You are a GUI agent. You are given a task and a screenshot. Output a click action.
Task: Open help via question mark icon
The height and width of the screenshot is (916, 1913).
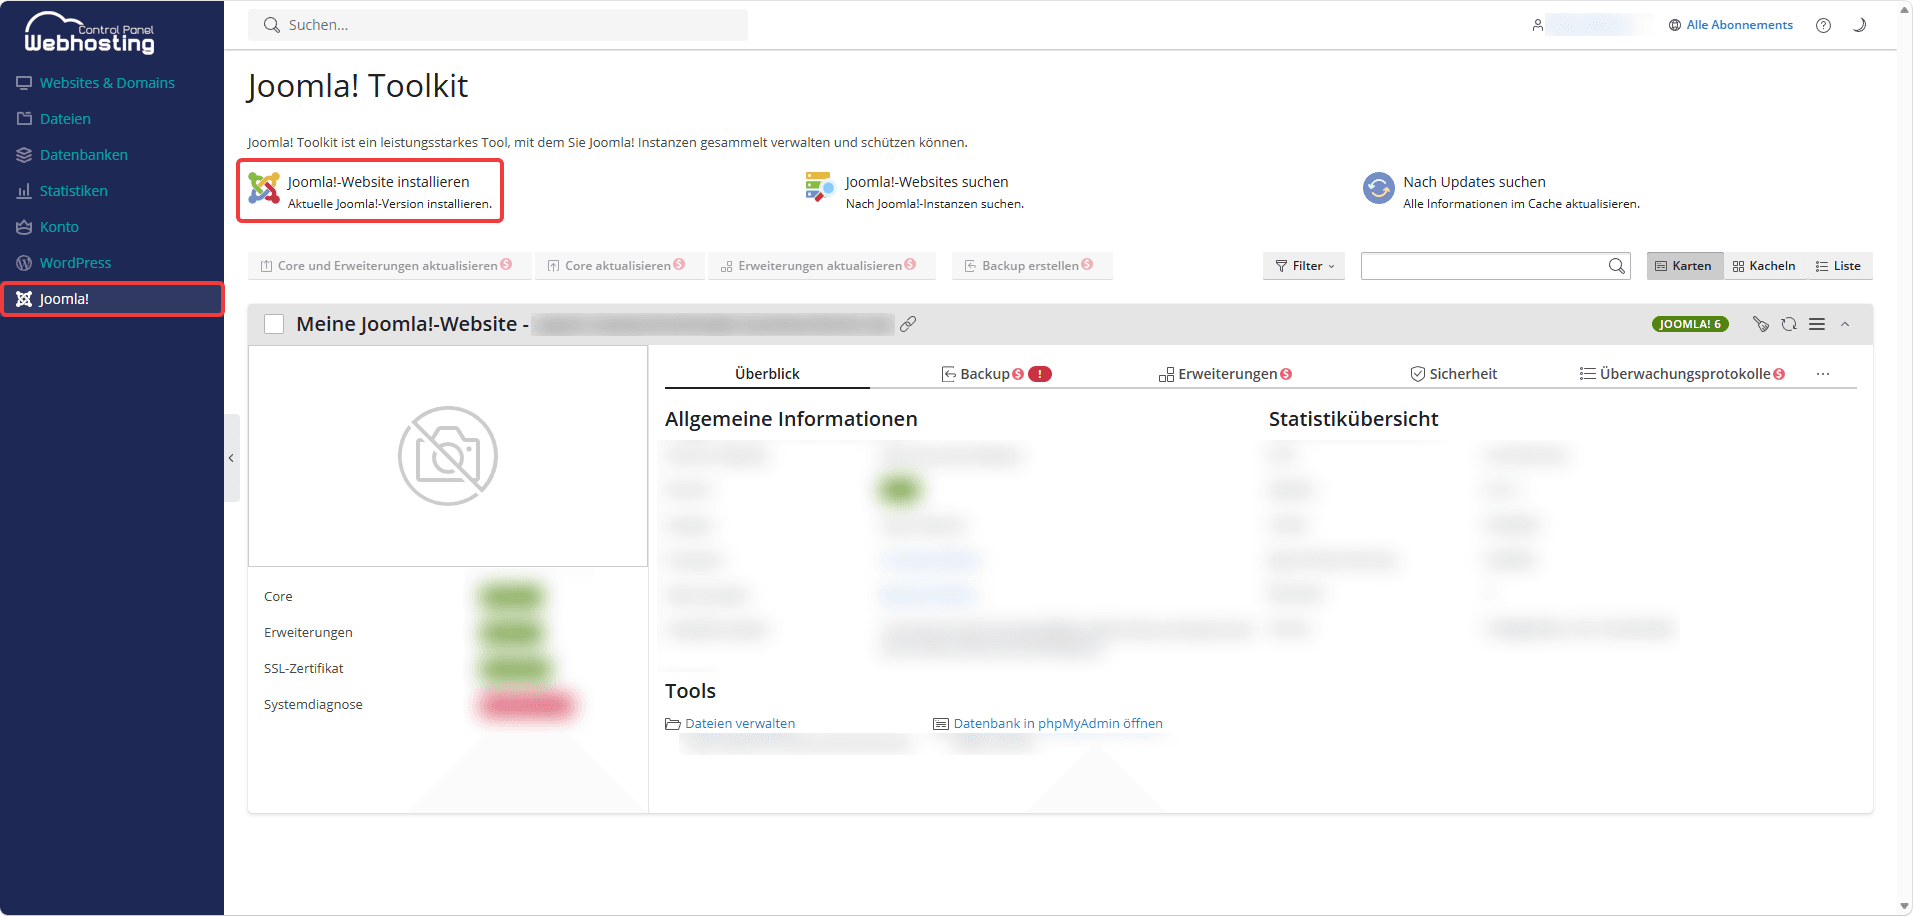coord(1823,25)
